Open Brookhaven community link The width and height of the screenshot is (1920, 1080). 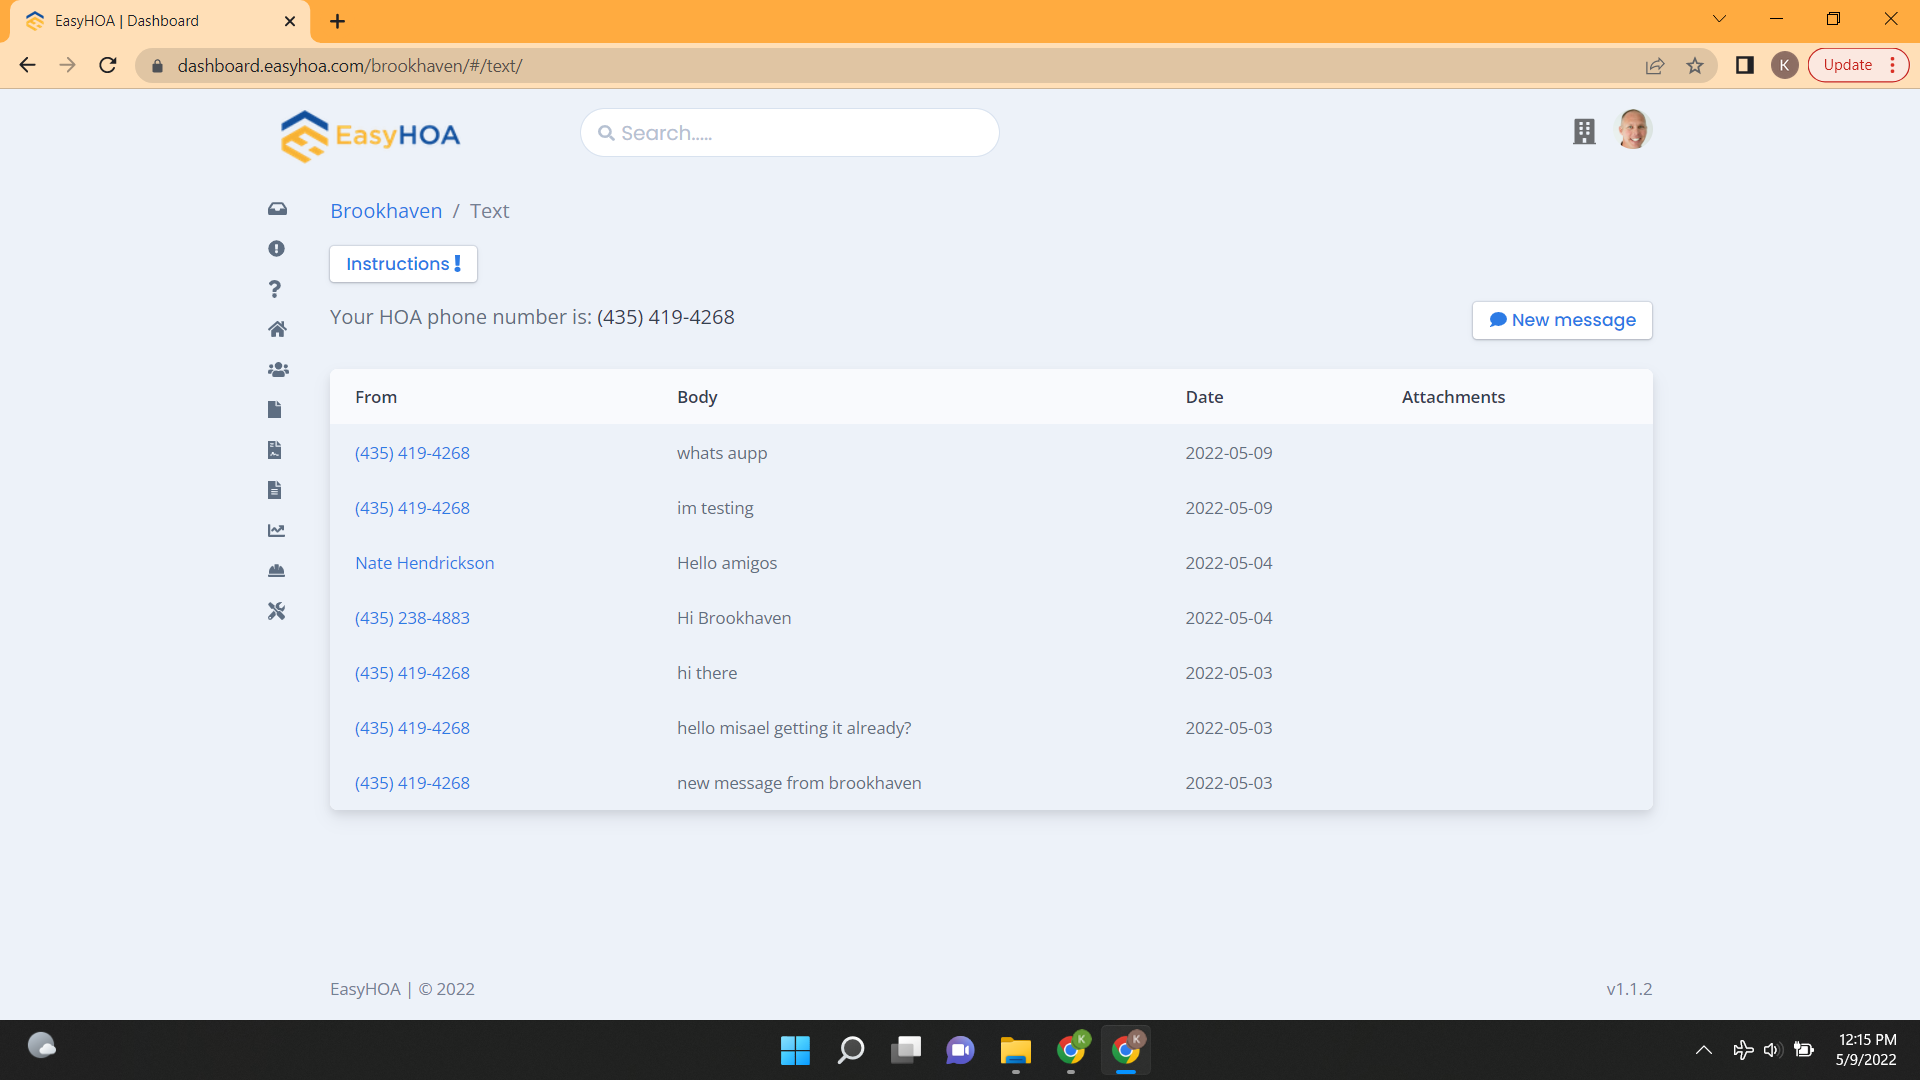[x=385, y=211]
